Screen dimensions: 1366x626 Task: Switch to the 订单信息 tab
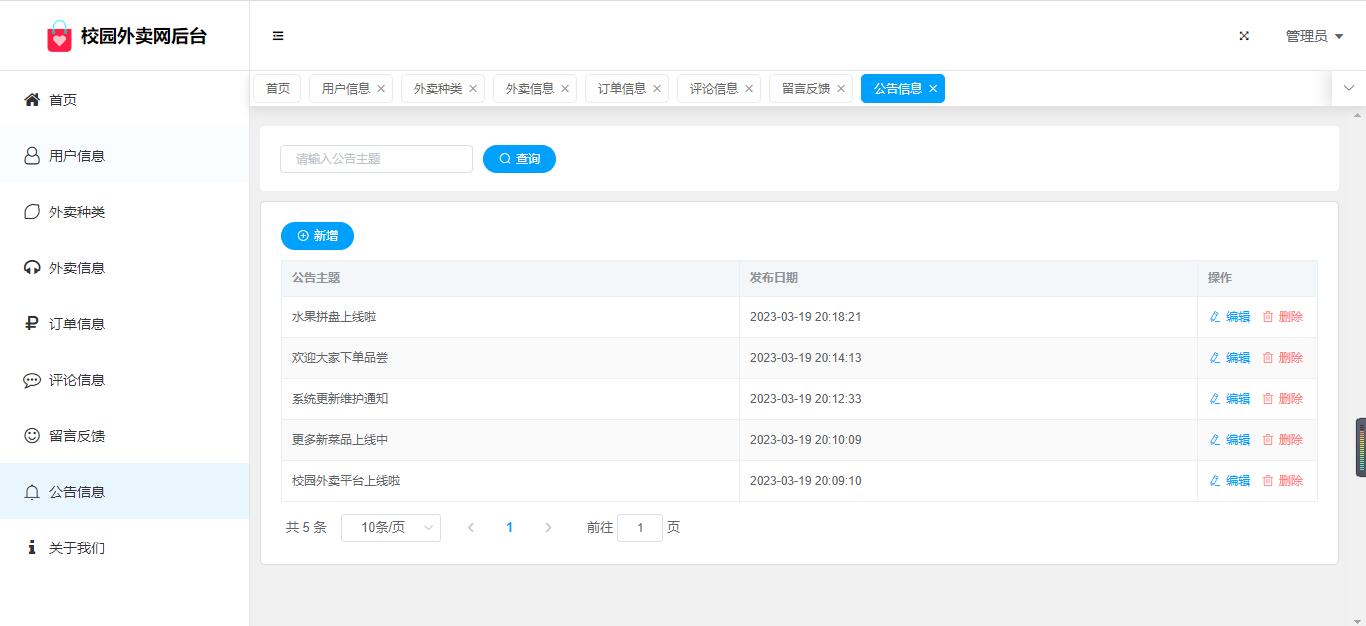tap(621, 89)
